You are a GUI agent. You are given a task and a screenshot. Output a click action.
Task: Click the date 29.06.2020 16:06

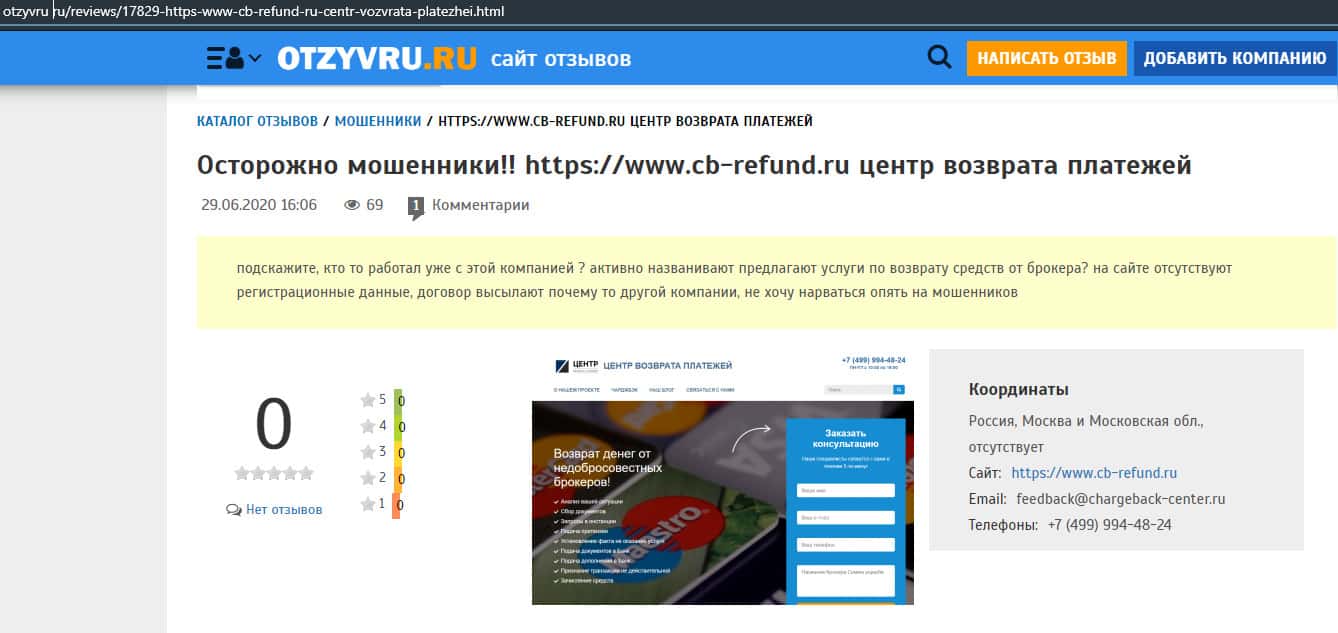(x=259, y=205)
